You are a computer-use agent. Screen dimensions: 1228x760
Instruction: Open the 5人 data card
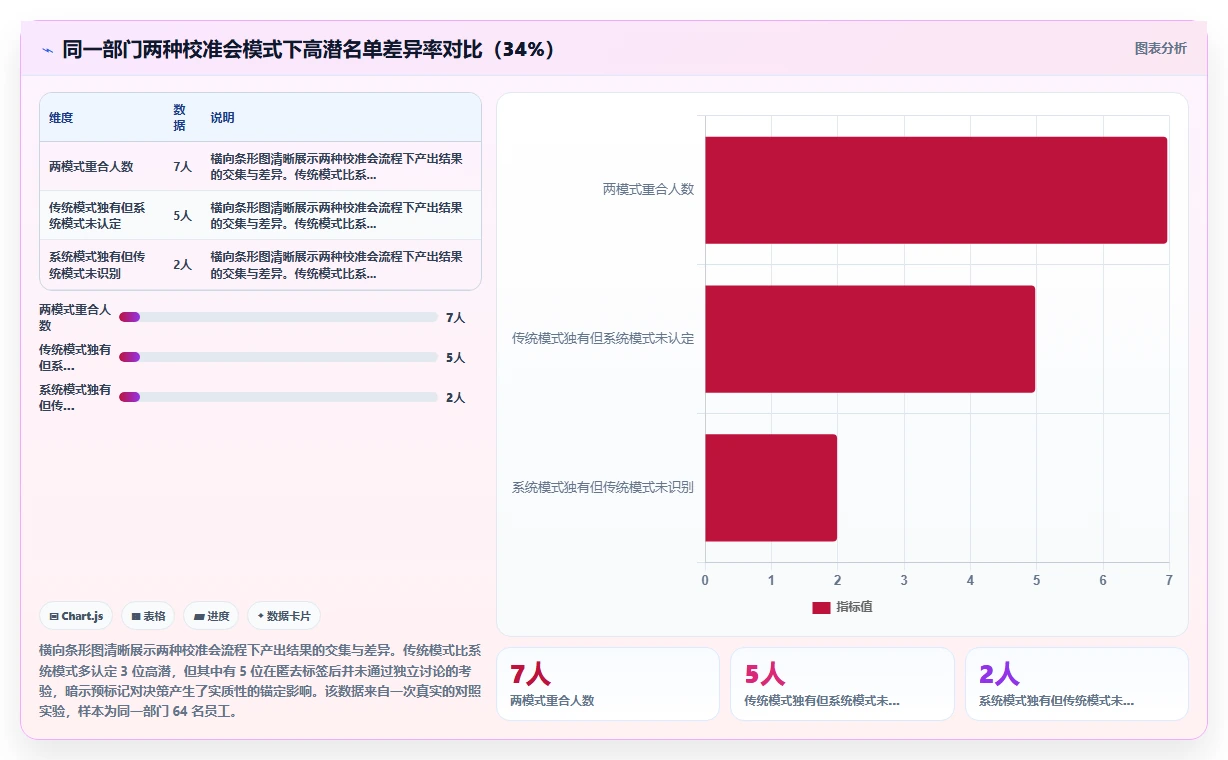[x=842, y=684]
